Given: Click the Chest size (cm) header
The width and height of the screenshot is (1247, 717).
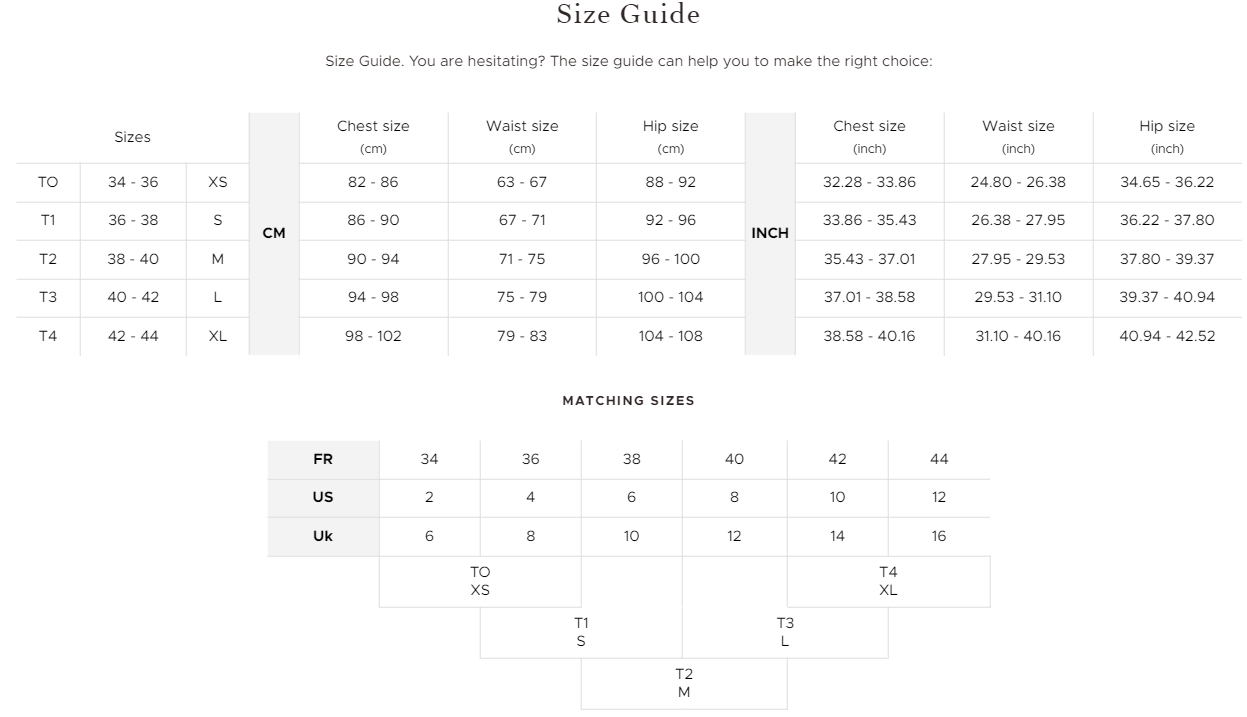Looking at the screenshot, I should 373,137.
